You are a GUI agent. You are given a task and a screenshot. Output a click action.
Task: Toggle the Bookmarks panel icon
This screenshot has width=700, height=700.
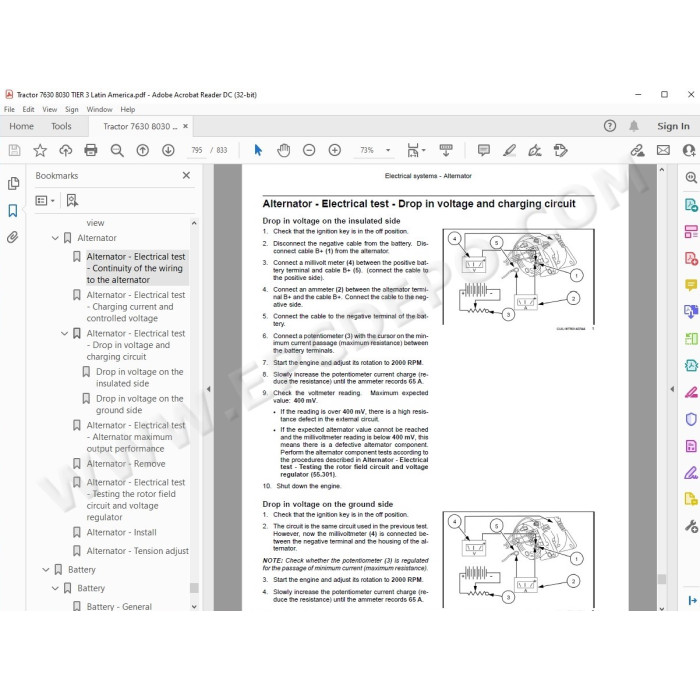13,210
